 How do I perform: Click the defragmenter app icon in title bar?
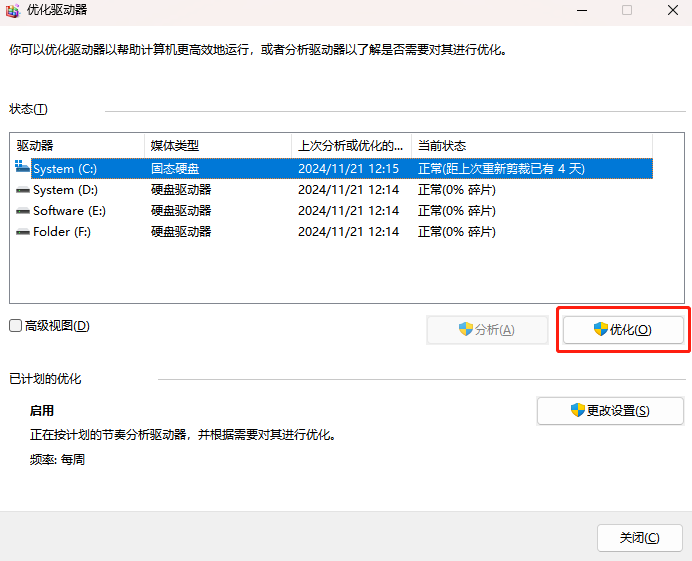coord(12,10)
